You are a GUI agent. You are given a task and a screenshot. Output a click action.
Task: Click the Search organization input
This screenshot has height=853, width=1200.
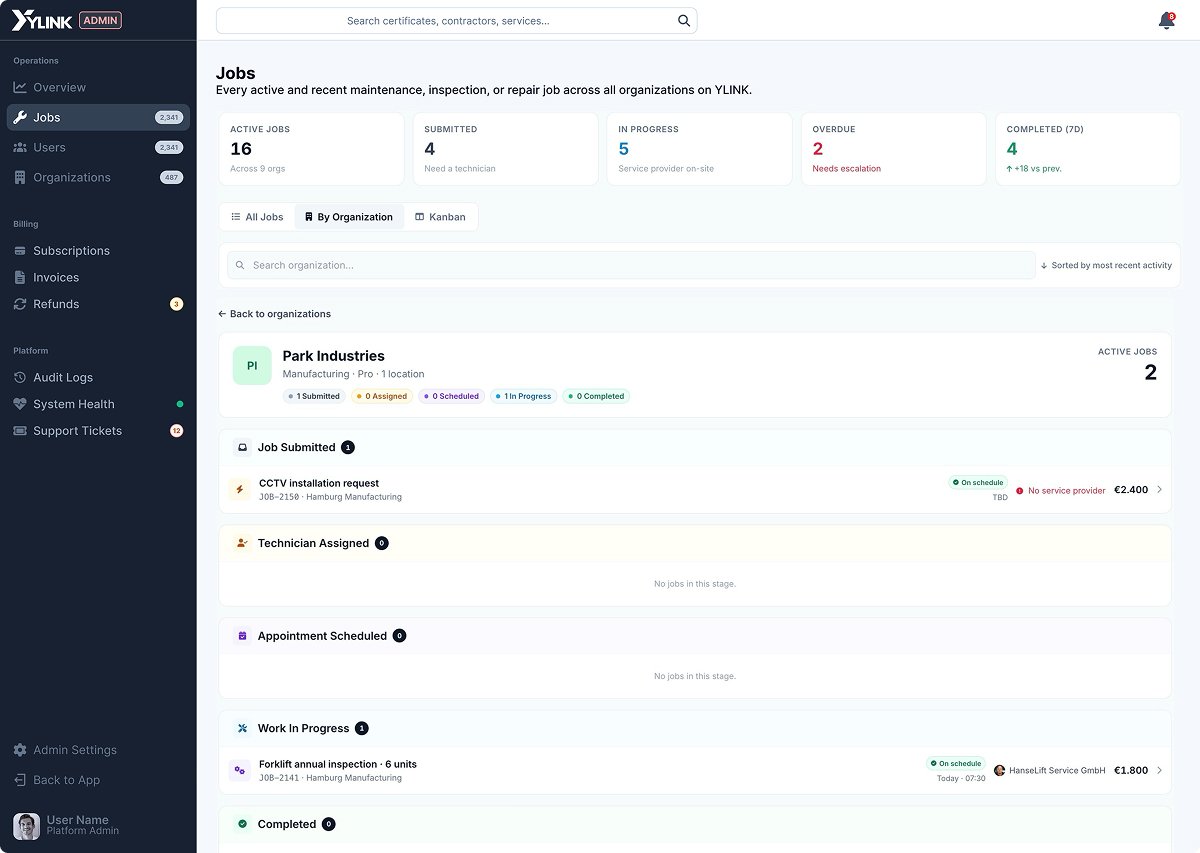(x=631, y=265)
